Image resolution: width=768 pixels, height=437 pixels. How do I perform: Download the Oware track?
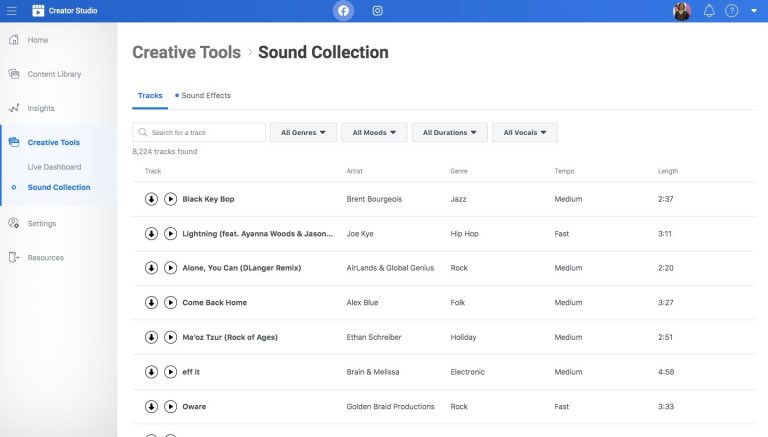pyautogui.click(x=152, y=406)
